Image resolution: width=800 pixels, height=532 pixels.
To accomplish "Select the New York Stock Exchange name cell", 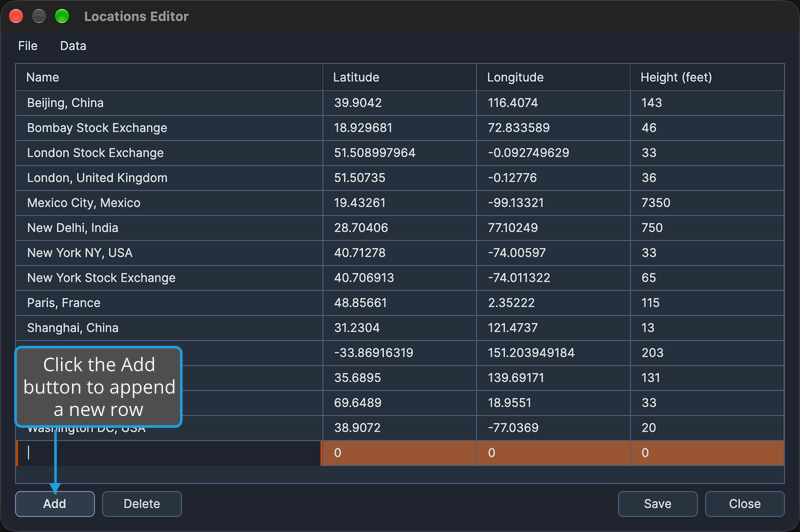I will [169, 278].
